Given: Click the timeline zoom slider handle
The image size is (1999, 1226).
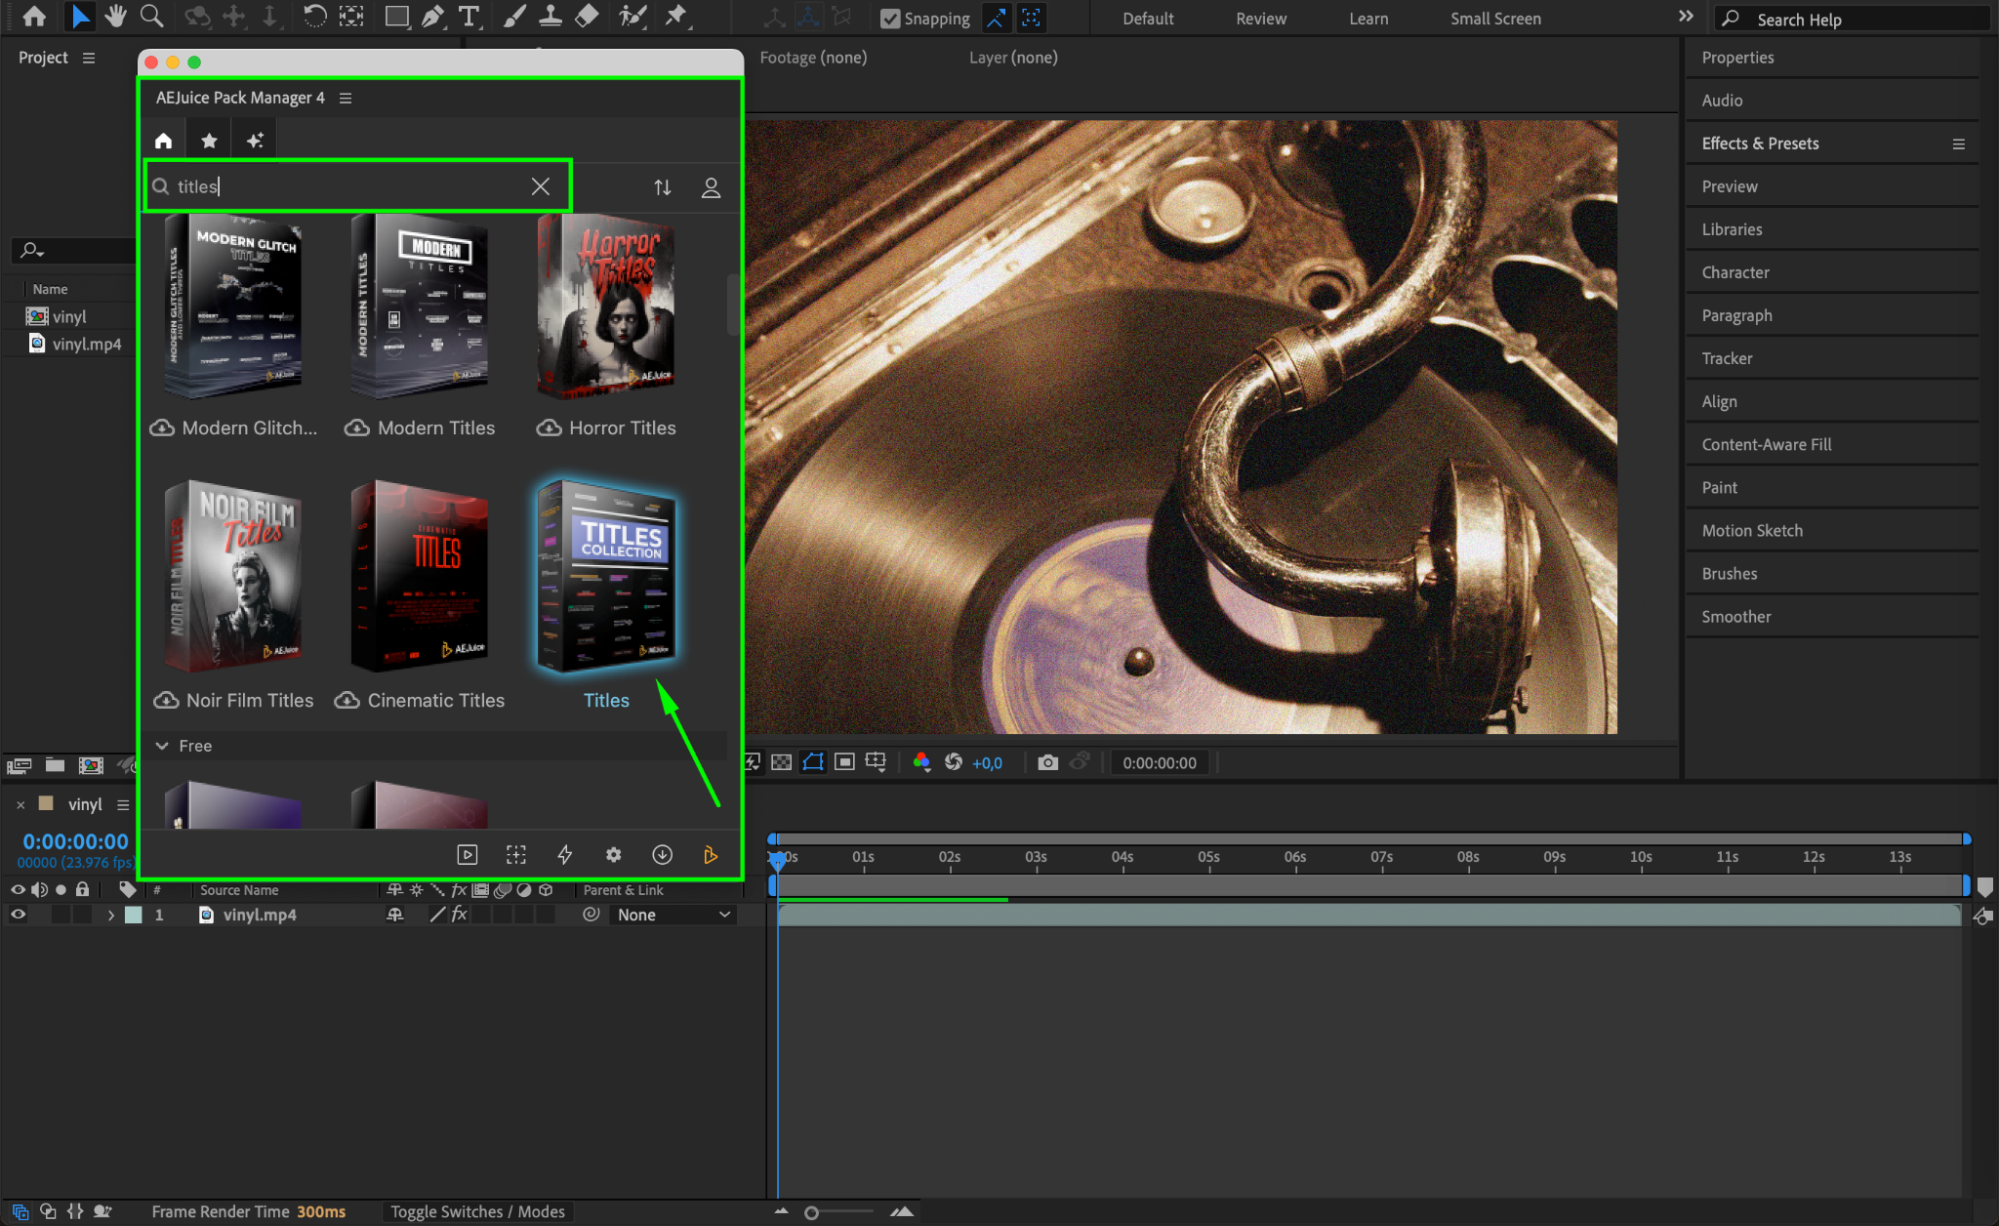Looking at the screenshot, I should click(x=811, y=1212).
